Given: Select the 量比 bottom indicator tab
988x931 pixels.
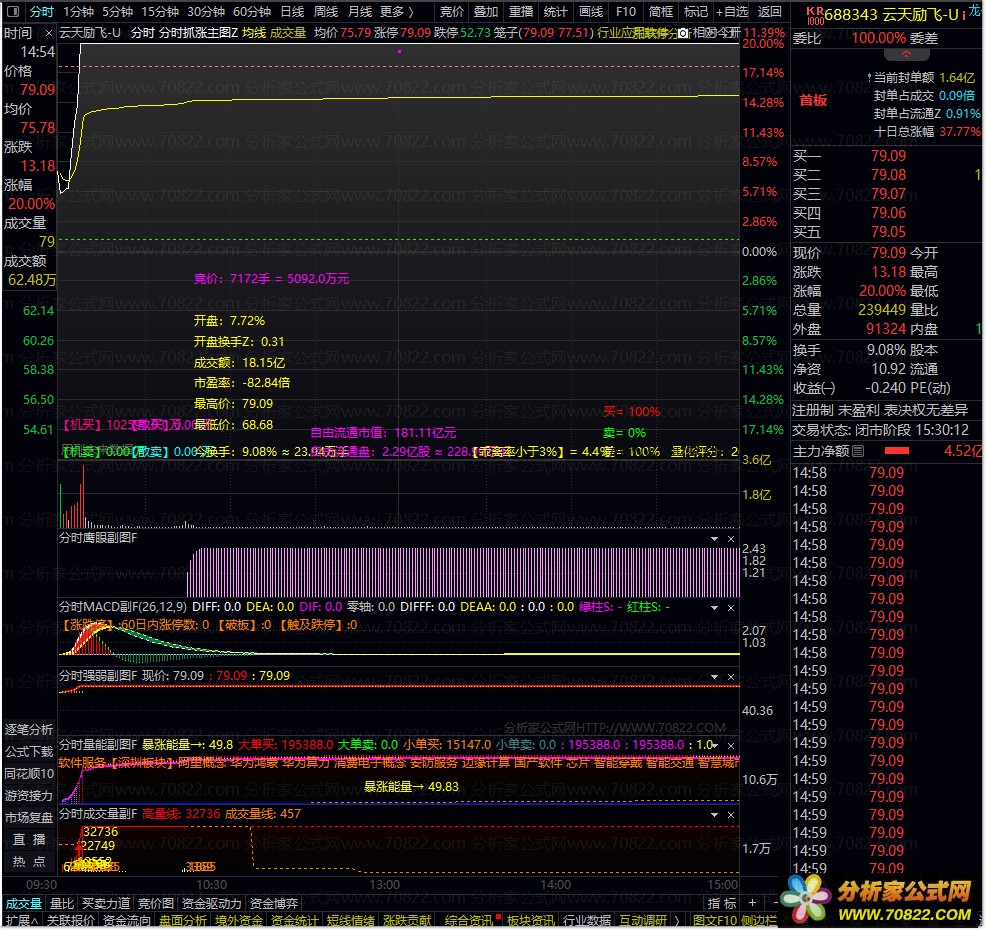Looking at the screenshot, I should point(62,905).
